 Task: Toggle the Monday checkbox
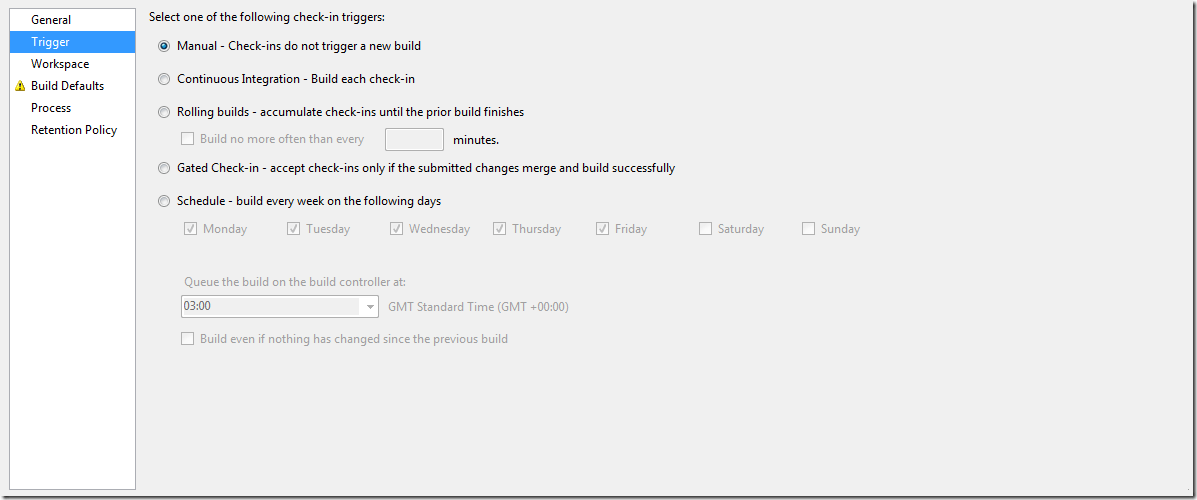(x=191, y=228)
